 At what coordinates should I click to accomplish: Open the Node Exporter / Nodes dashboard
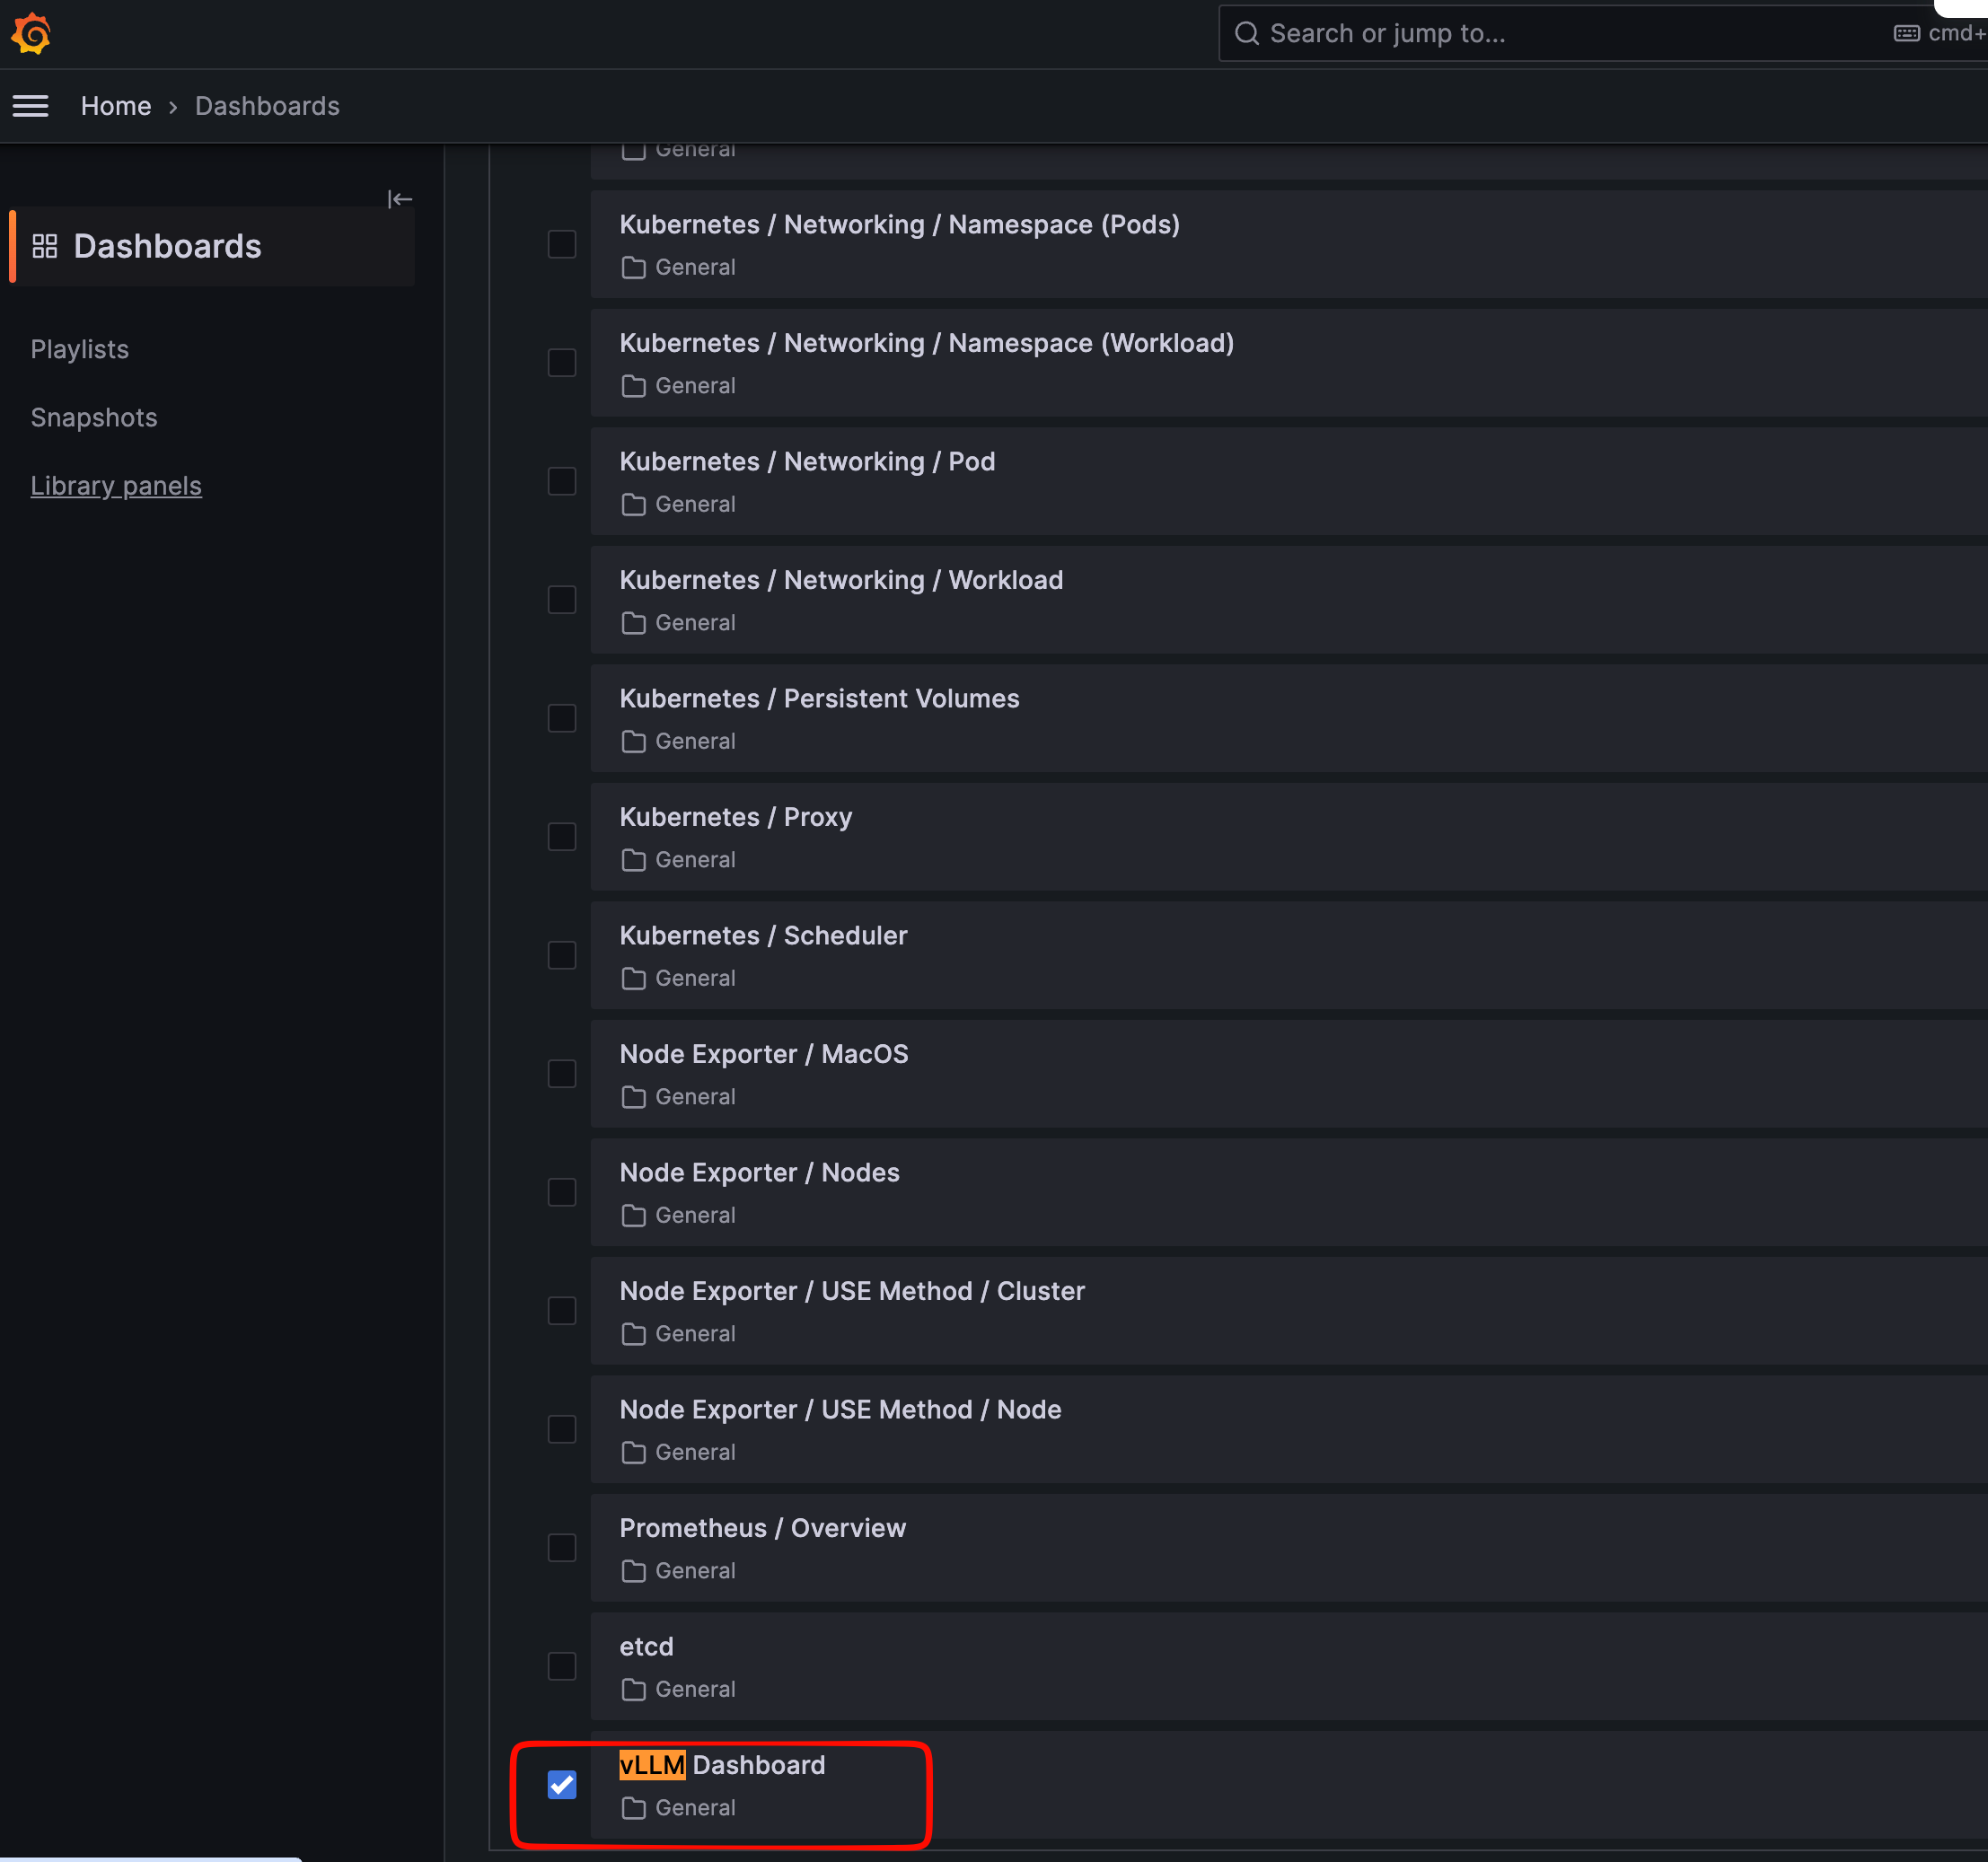(x=760, y=1172)
